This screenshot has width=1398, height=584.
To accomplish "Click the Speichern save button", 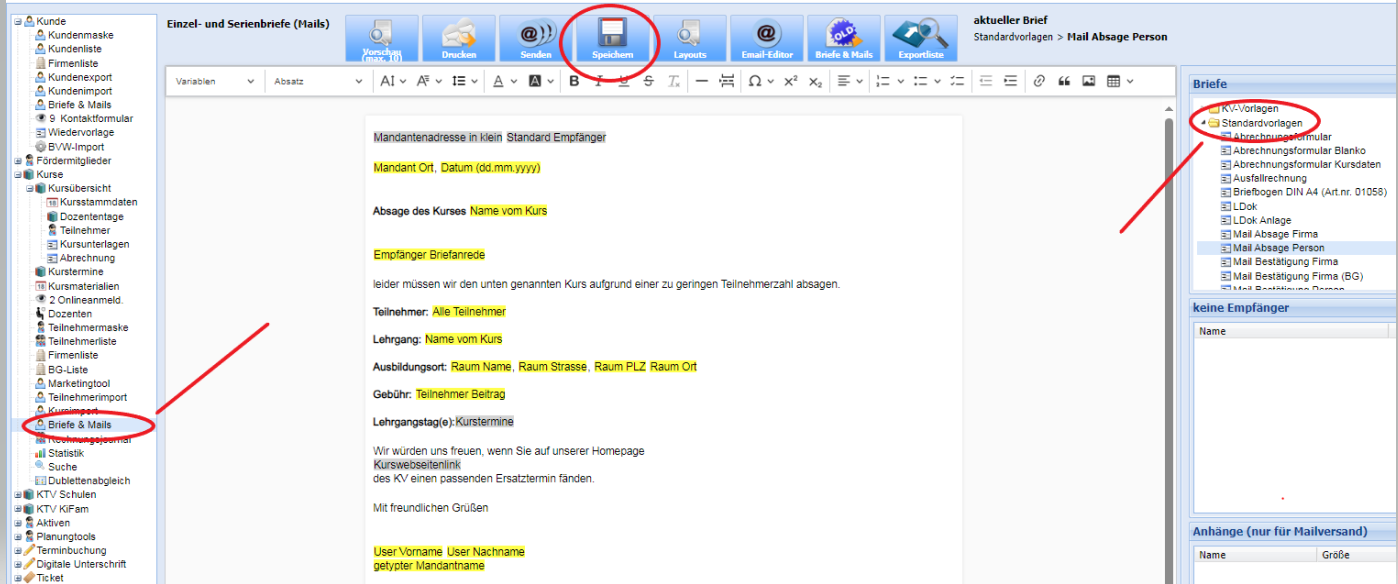I will pos(612,40).
